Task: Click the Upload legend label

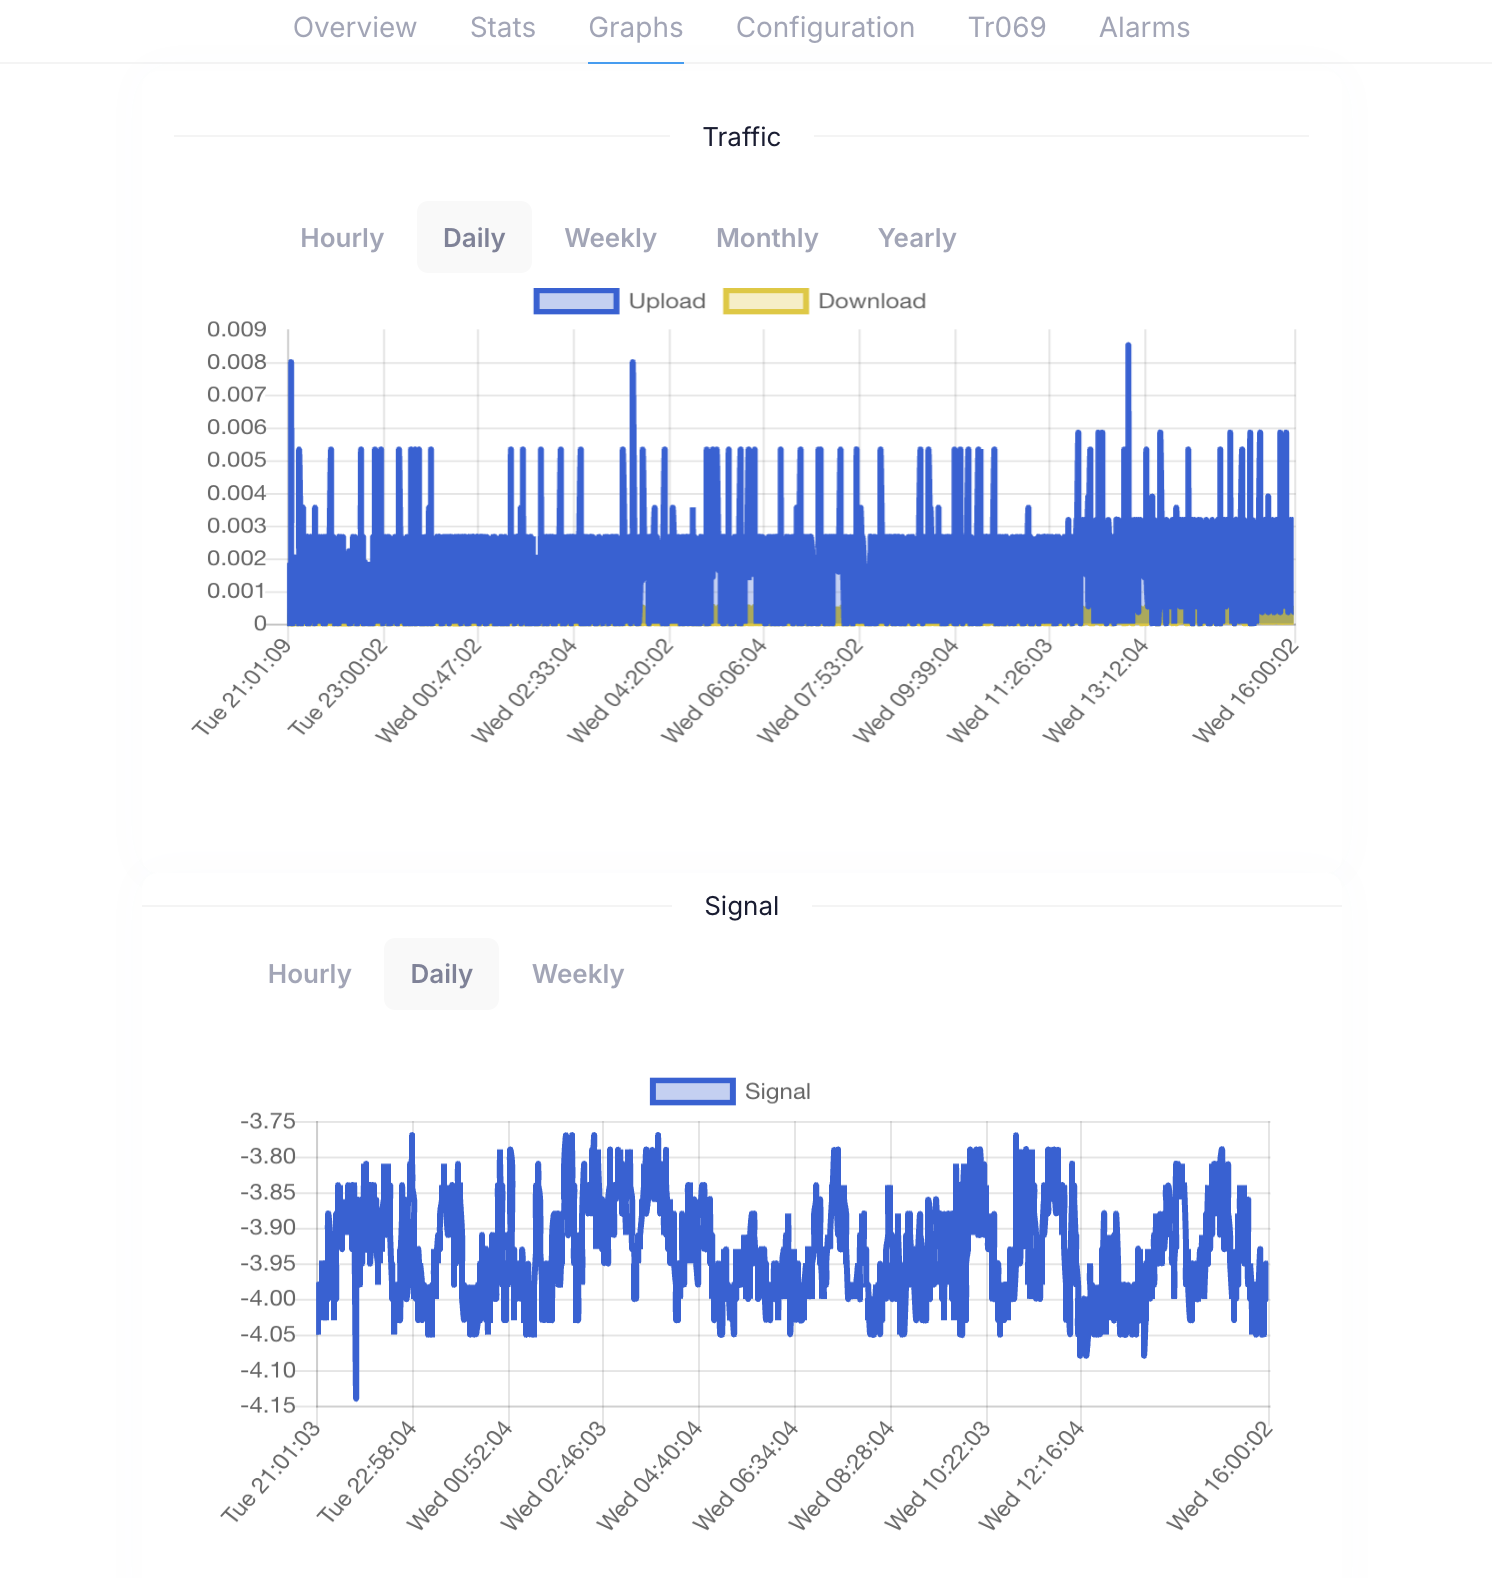Action: click(x=667, y=301)
